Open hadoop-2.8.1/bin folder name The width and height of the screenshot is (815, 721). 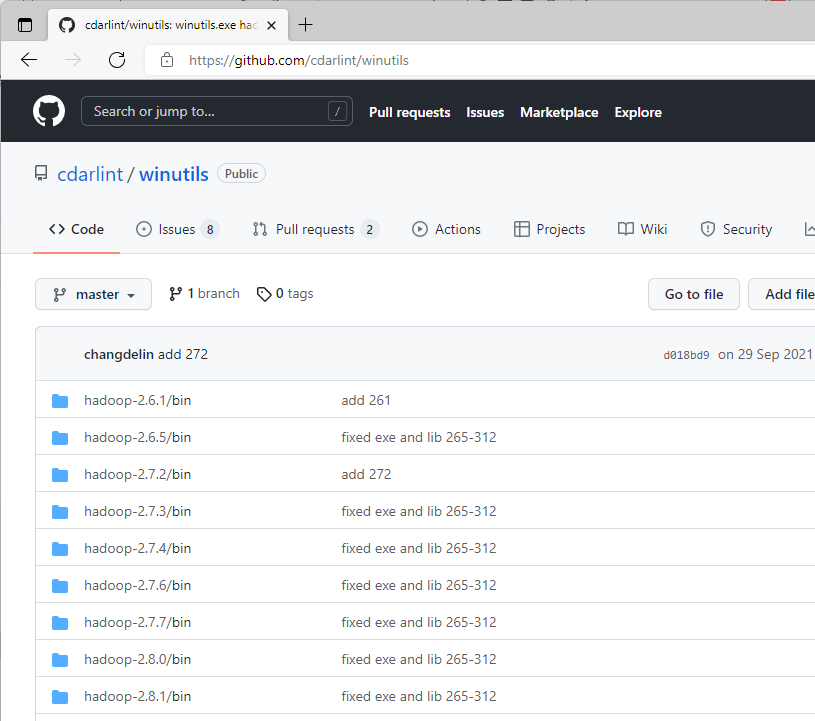(138, 697)
